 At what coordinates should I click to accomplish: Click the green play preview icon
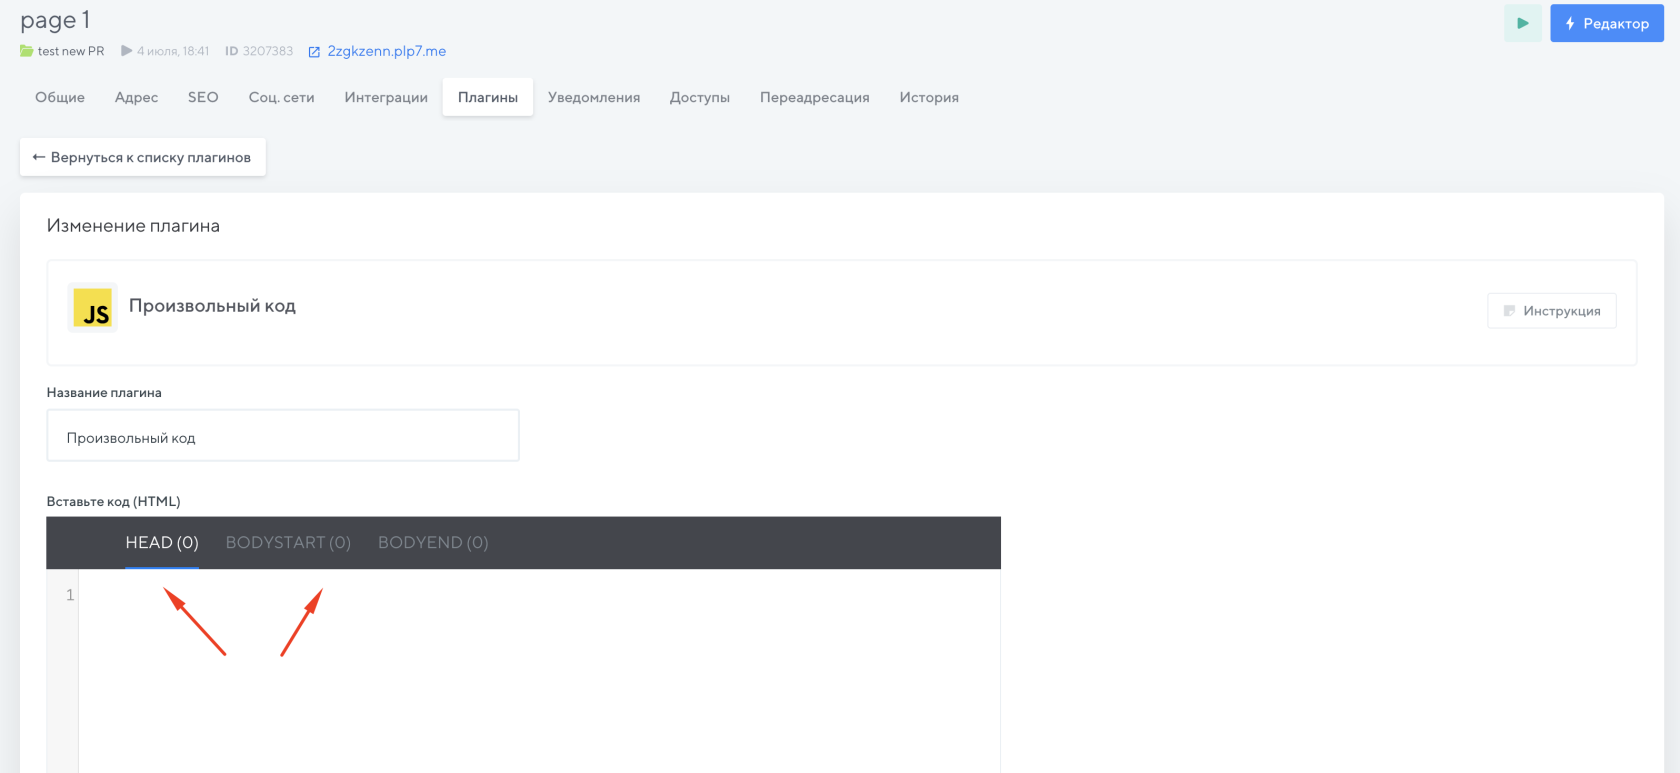pos(1522,23)
